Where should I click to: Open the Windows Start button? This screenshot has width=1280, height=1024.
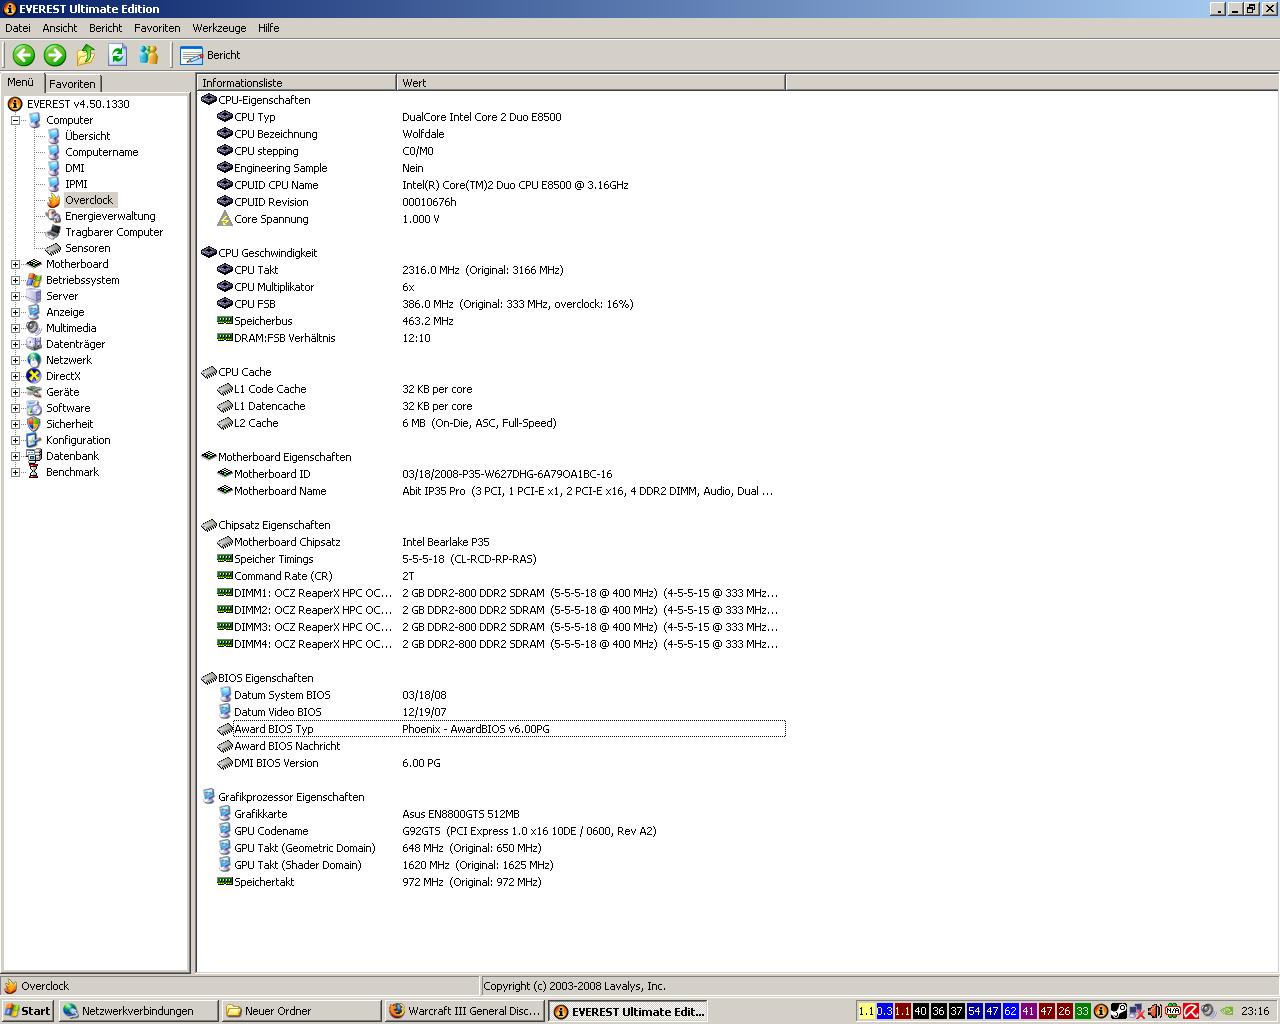tap(28, 1011)
